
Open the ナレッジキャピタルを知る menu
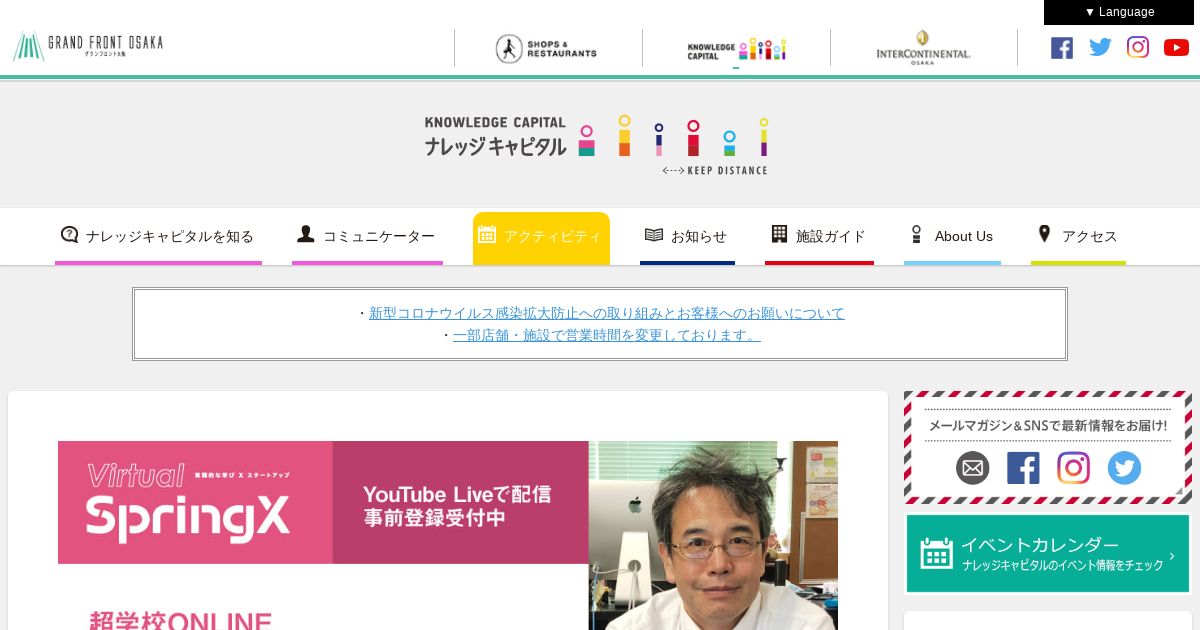point(158,237)
